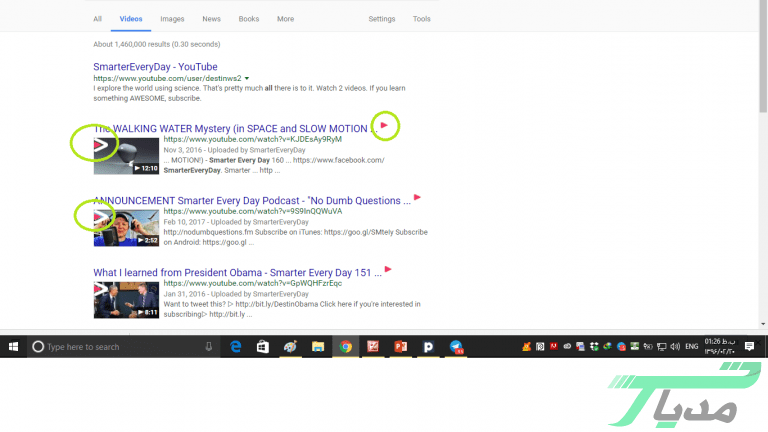
Task: Click the red play flag beside WALKING WATER title
Action: click(x=385, y=125)
